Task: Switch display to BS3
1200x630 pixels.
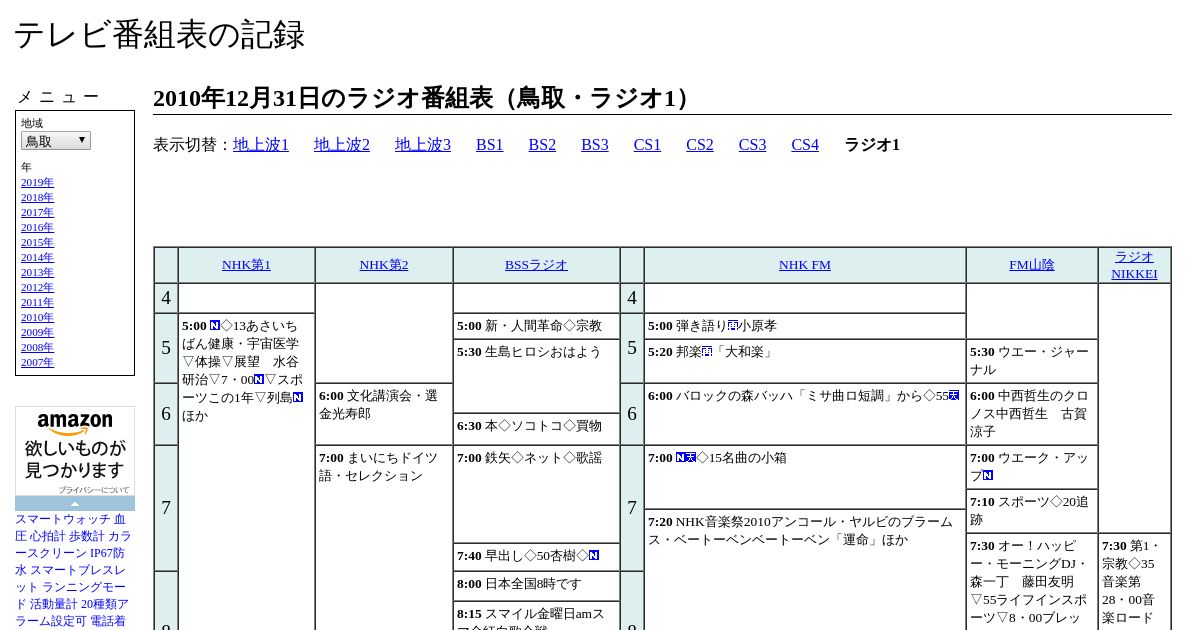Action: 595,145
